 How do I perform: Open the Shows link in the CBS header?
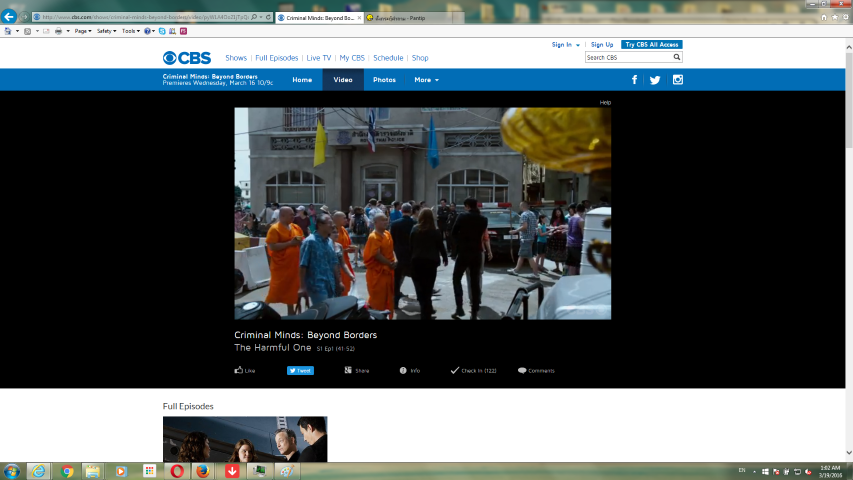tap(236, 58)
